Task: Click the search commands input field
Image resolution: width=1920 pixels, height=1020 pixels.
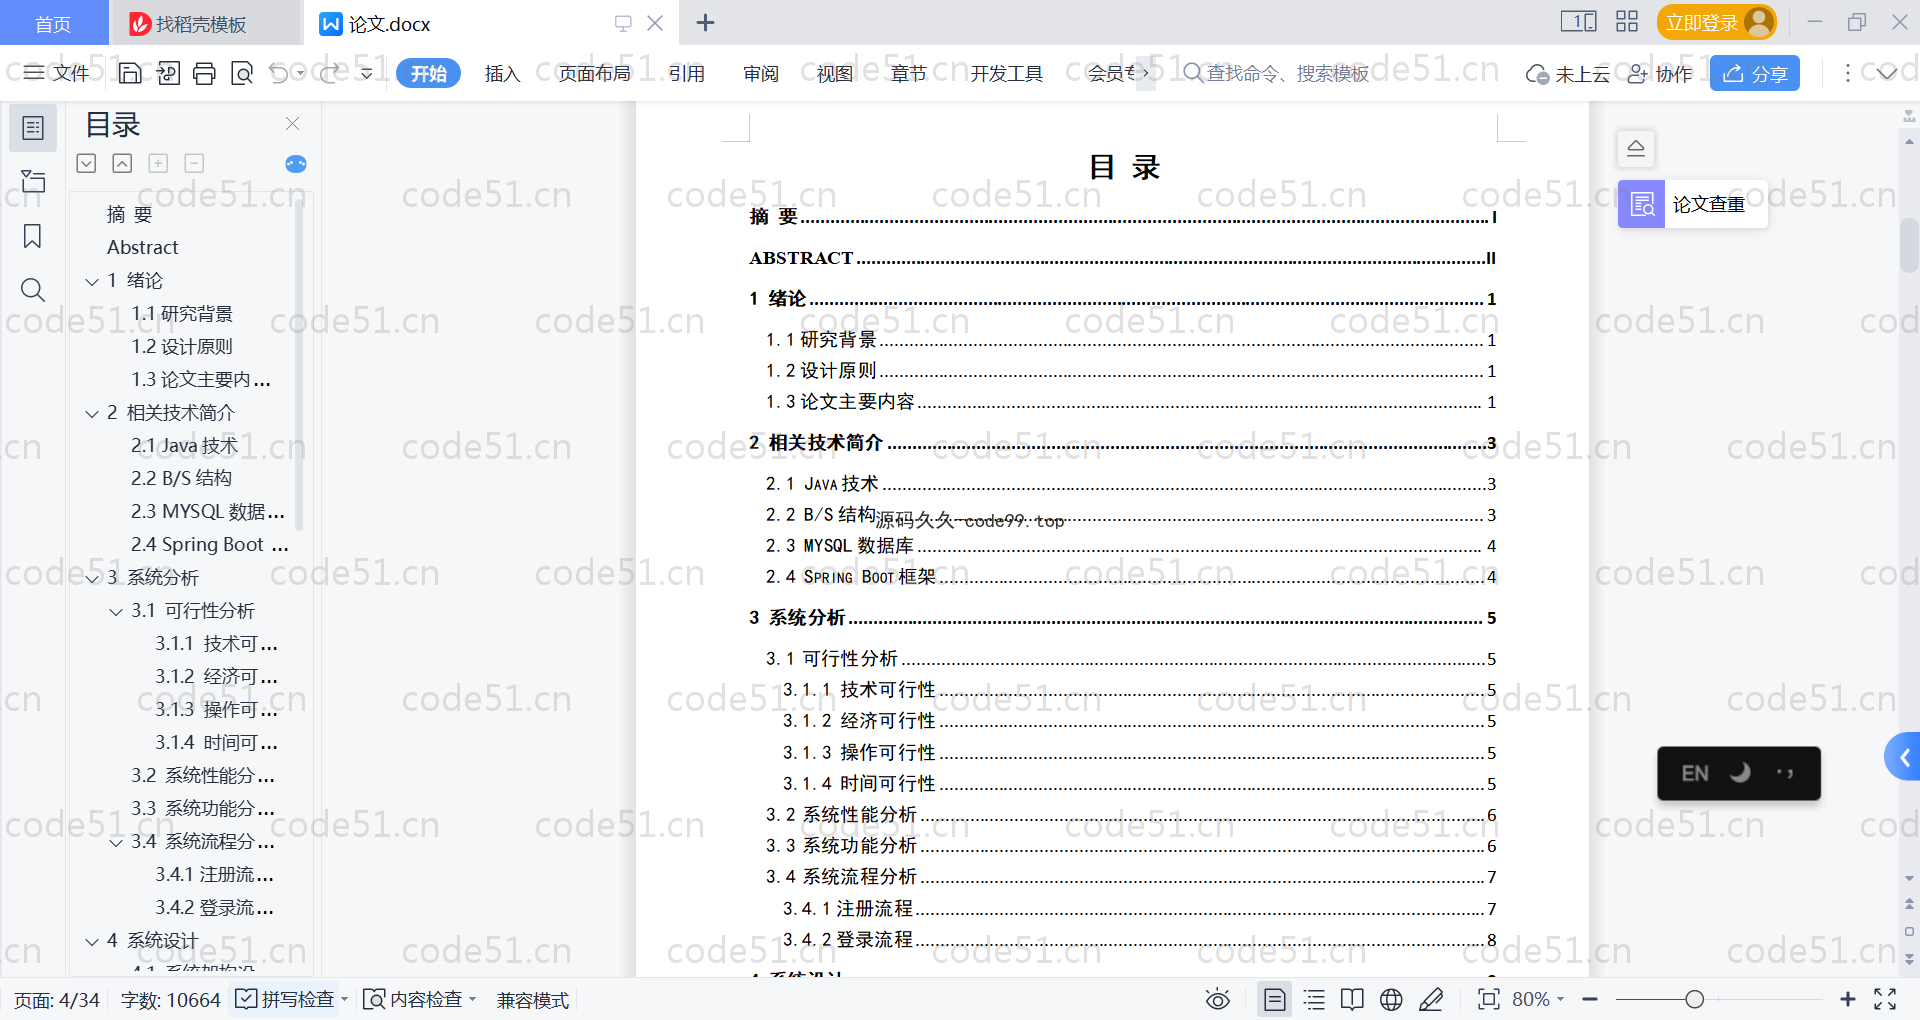Action: pos(1277,73)
